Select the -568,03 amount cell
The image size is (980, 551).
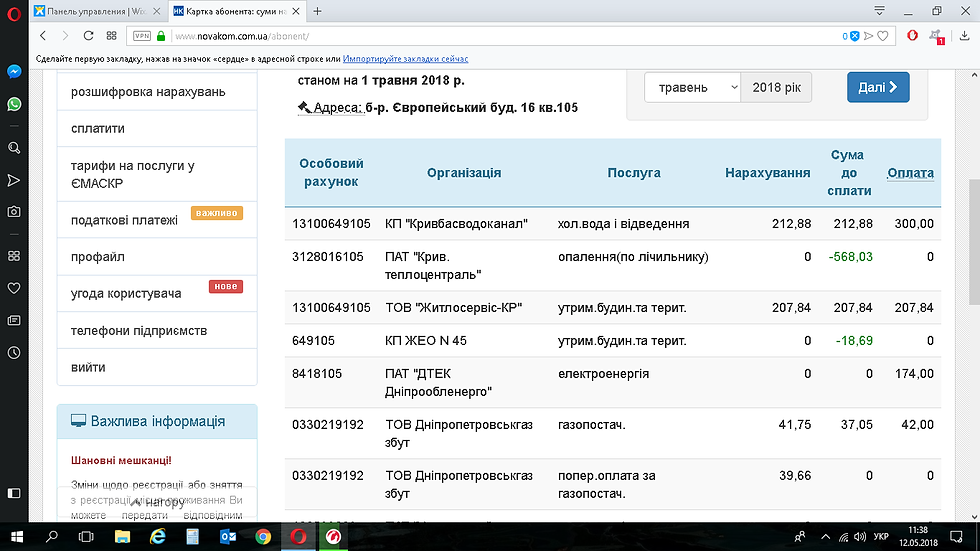pos(850,257)
